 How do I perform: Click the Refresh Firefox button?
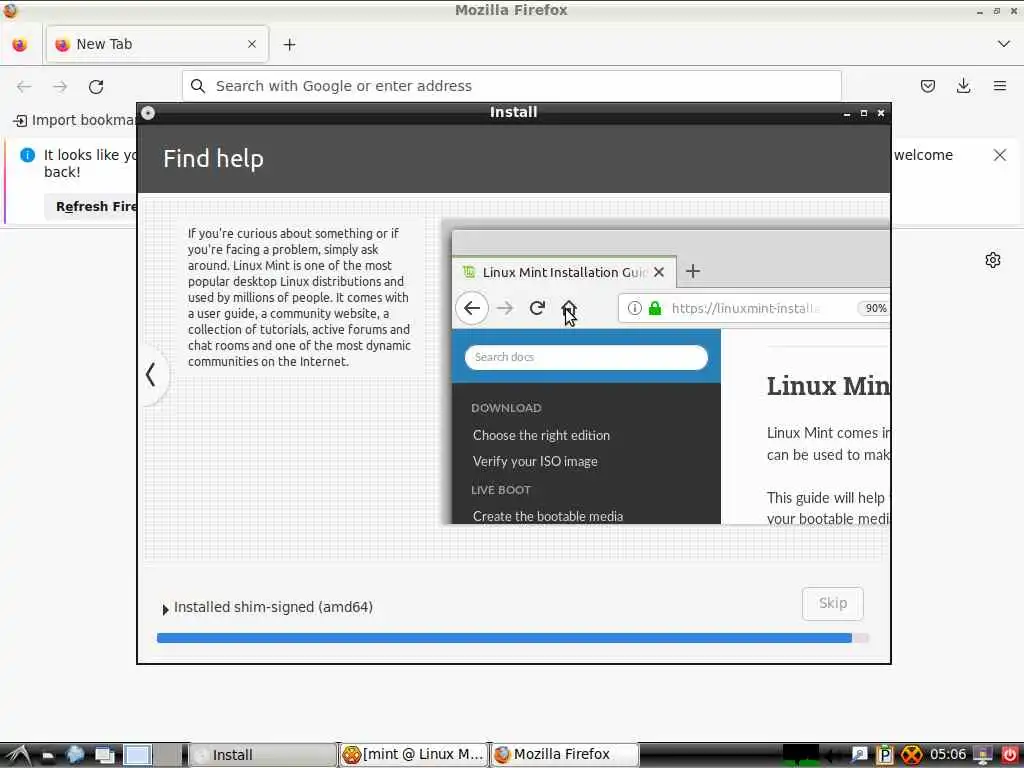[91, 206]
